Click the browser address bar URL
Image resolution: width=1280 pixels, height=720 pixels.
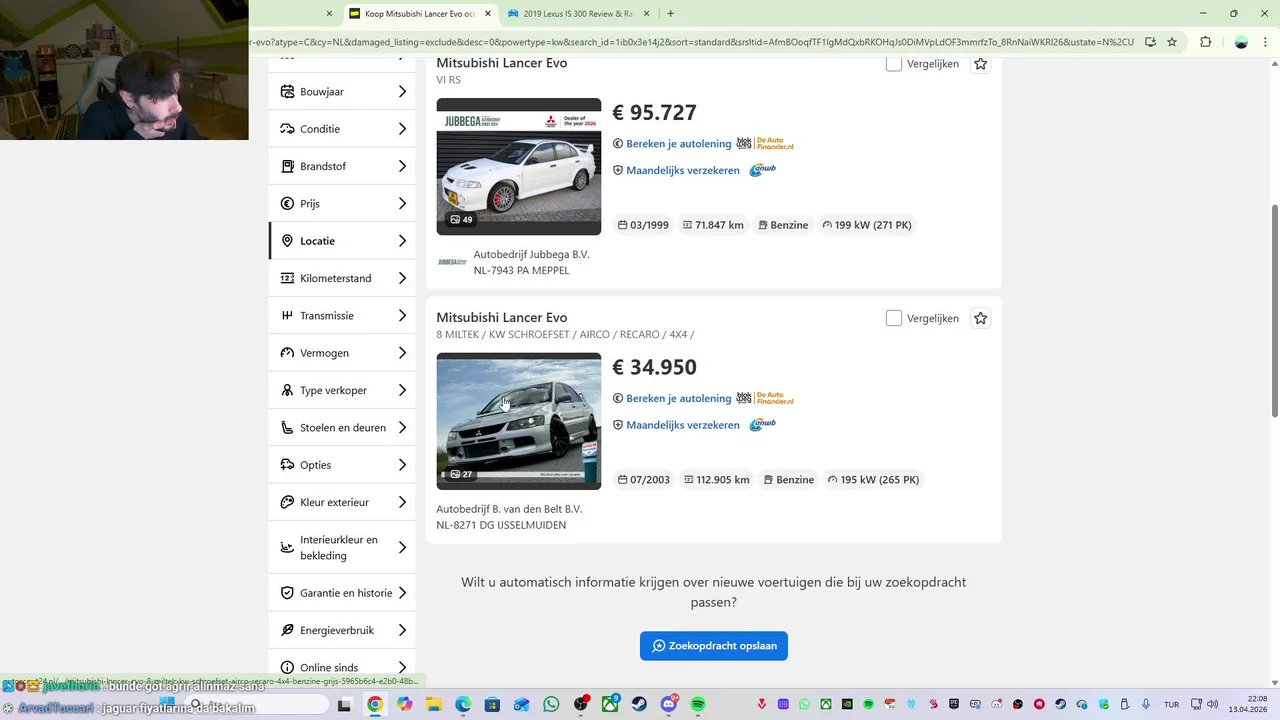690,42
